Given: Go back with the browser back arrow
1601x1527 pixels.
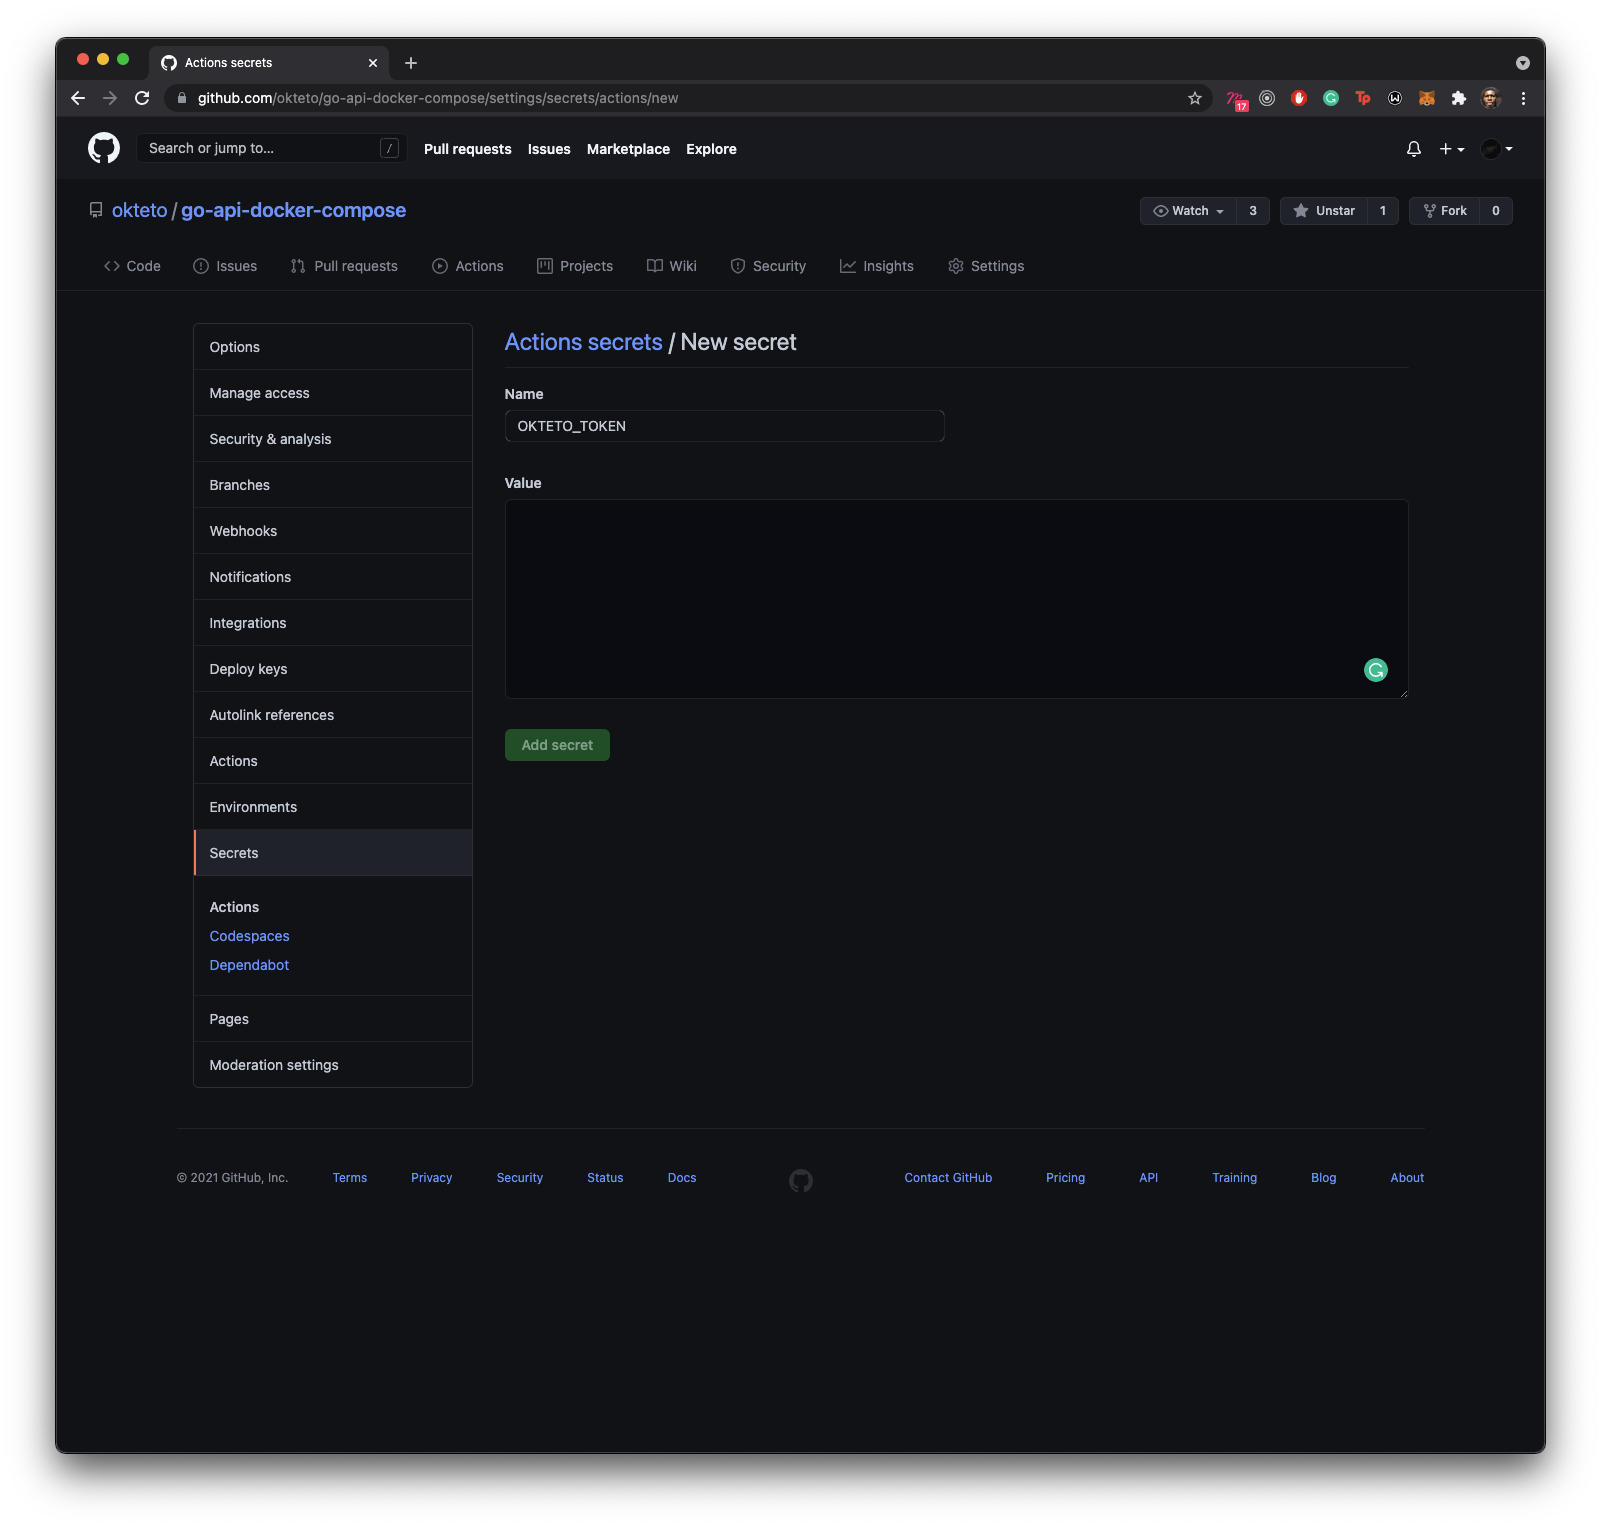Looking at the screenshot, I should 78,98.
